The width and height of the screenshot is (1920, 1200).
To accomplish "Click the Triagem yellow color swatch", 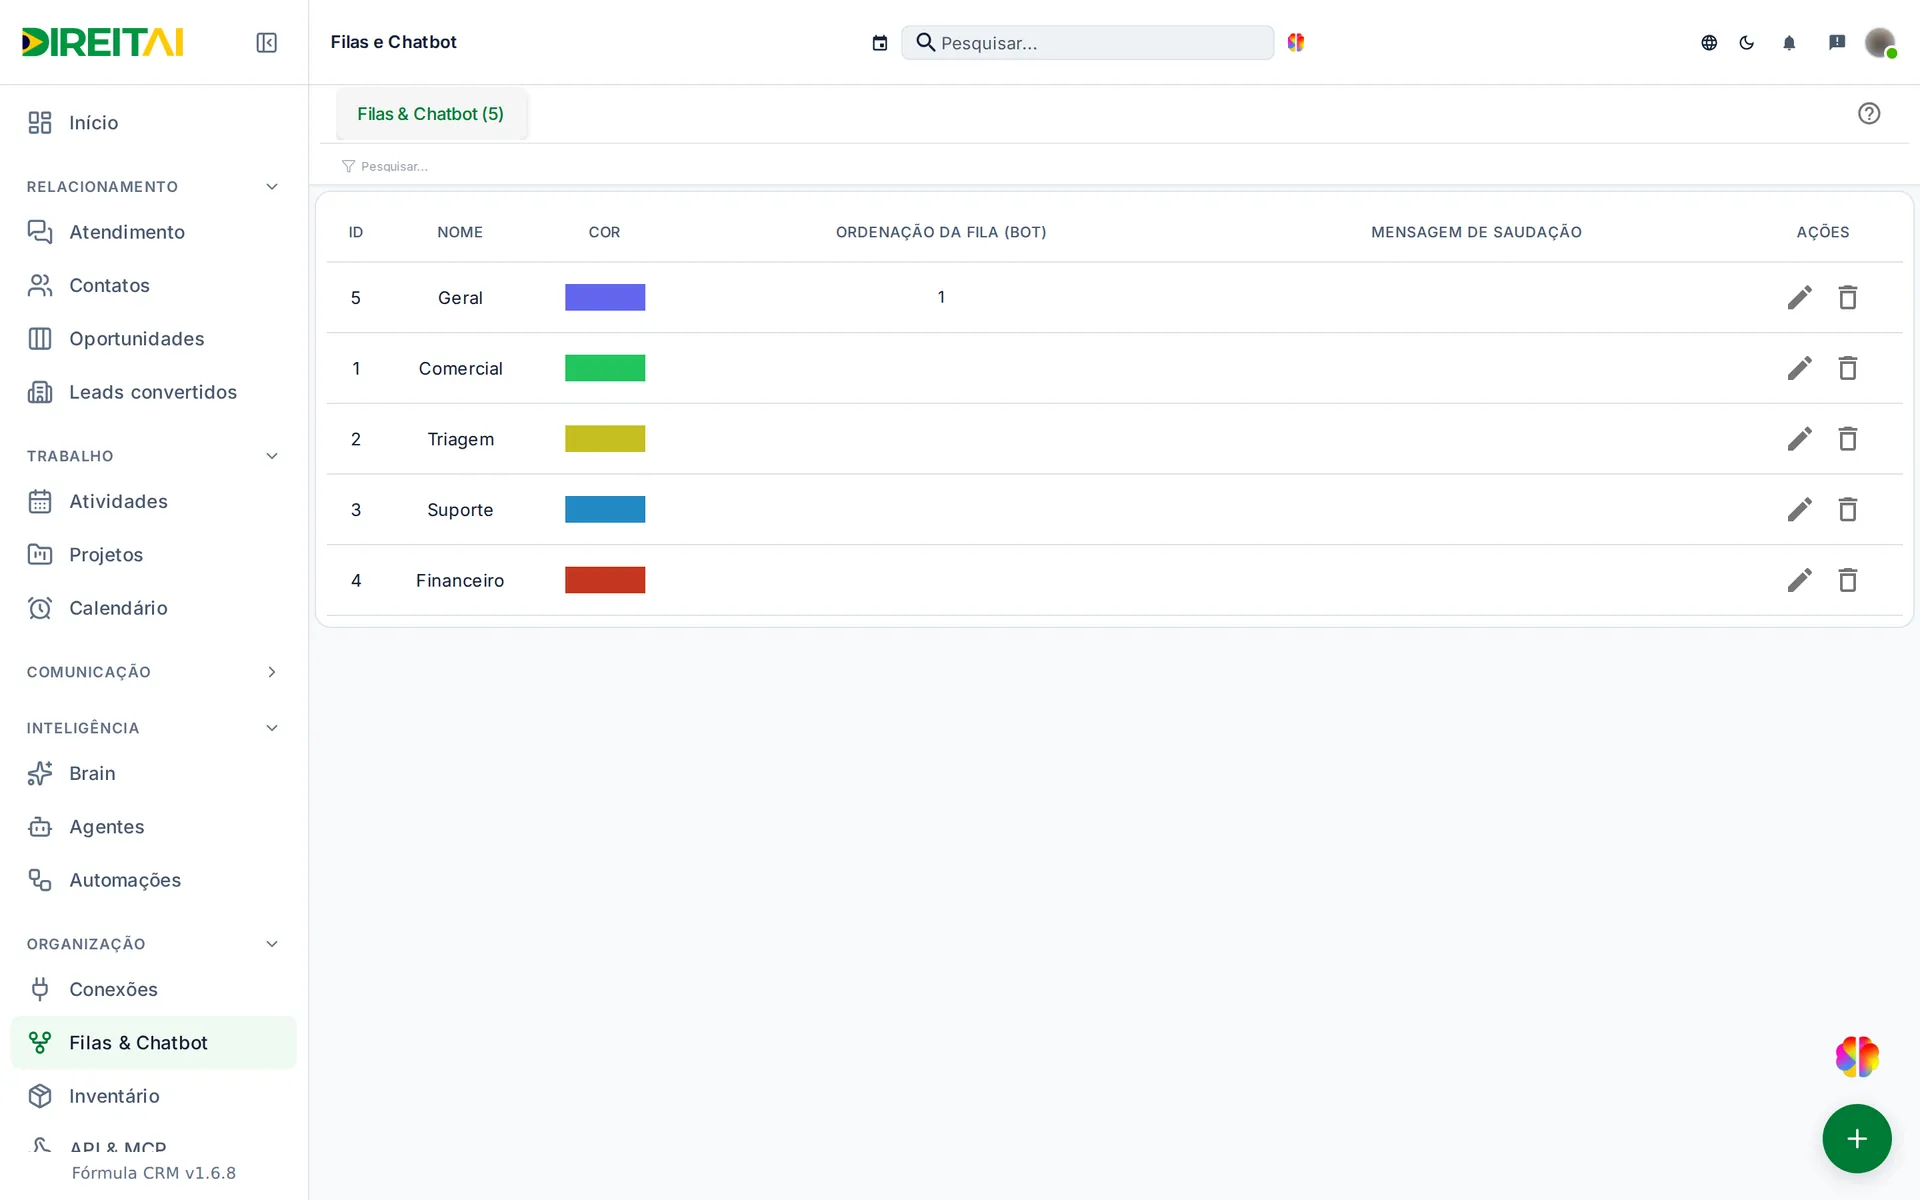I will pos(605,439).
